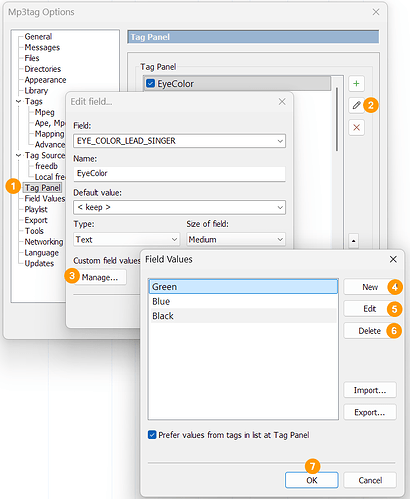The height and width of the screenshot is (499, 410).
Task: Collapse the Tags tree node
Action: pos(18,101)
